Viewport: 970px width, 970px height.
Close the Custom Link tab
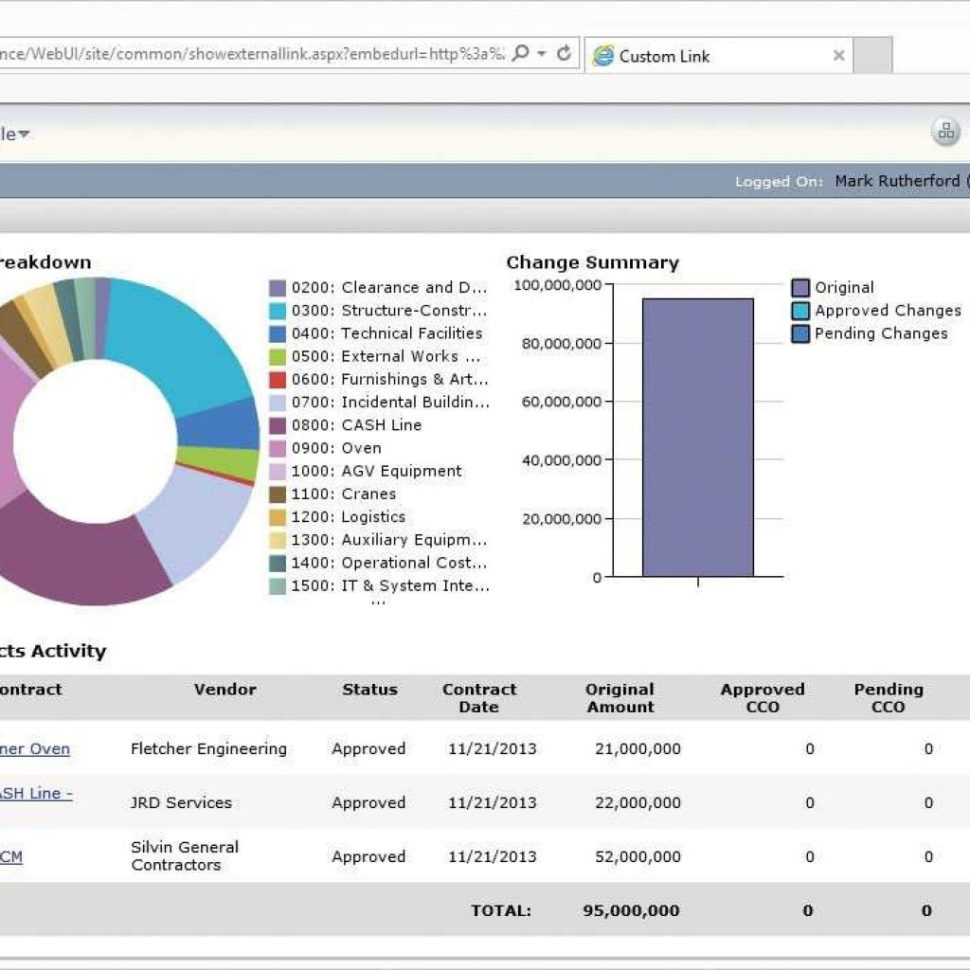click(x=838, y=56)
